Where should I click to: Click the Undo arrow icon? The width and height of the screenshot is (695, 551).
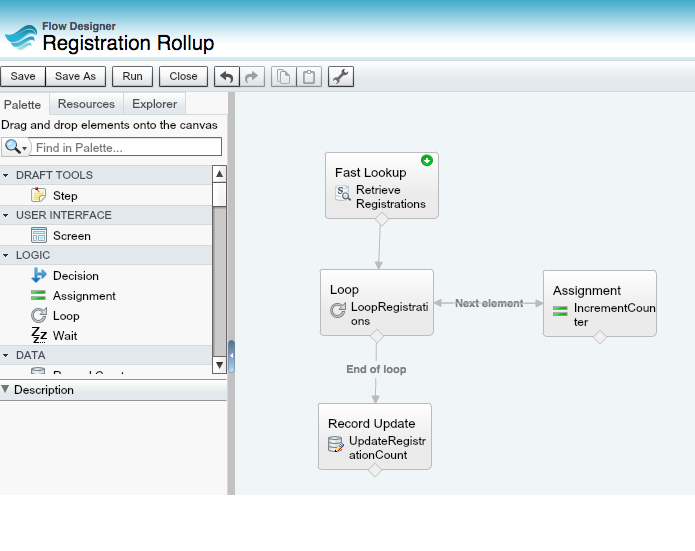[227, 77]
